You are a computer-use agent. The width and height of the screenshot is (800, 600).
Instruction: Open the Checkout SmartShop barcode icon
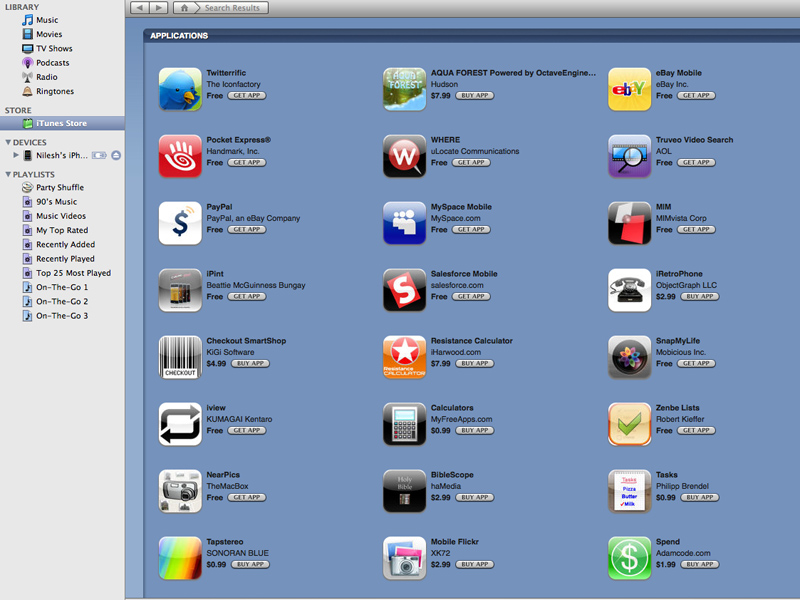coord(180,357)
